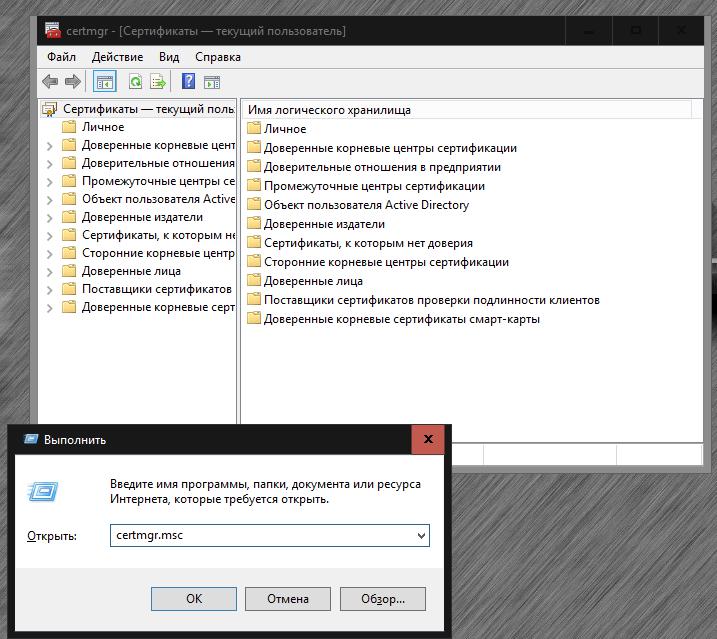717x639 pixels.
Task: Click the Forward arrow toolbar icon
Action: 72,82
